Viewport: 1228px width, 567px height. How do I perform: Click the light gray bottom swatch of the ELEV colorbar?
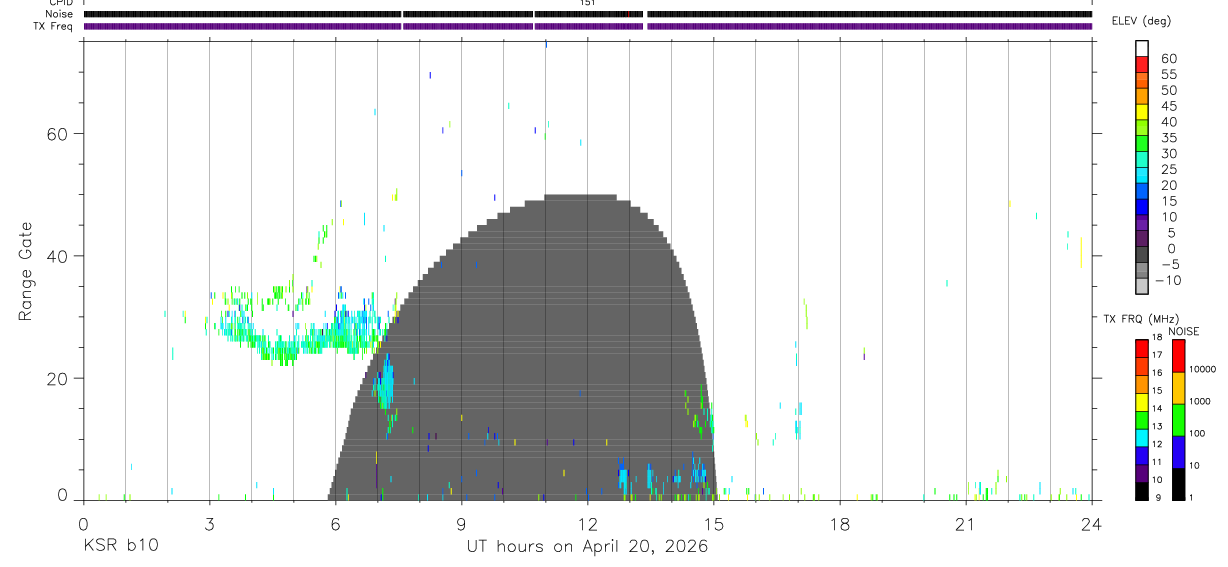pos(1142,286)
